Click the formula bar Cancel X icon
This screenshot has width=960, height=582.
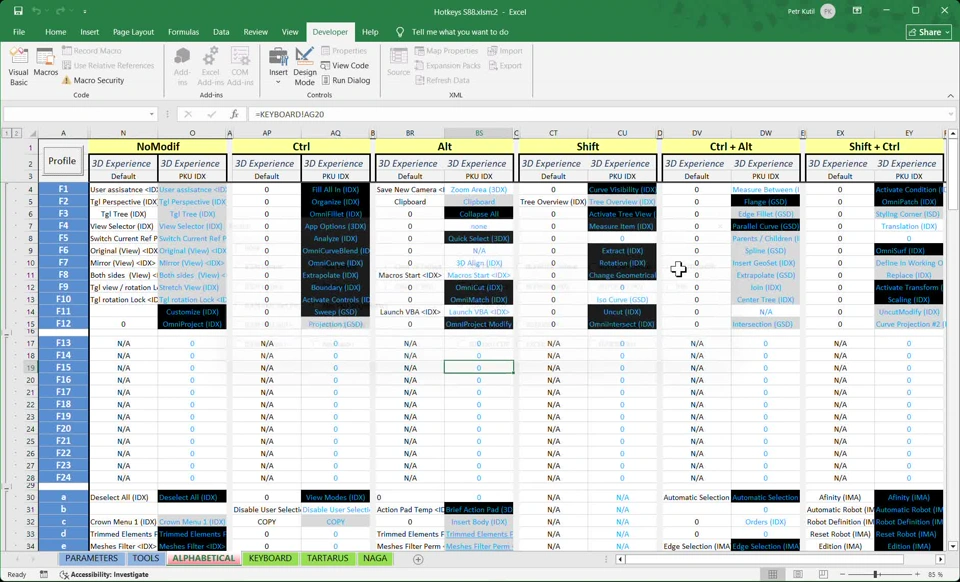(188, 114)
